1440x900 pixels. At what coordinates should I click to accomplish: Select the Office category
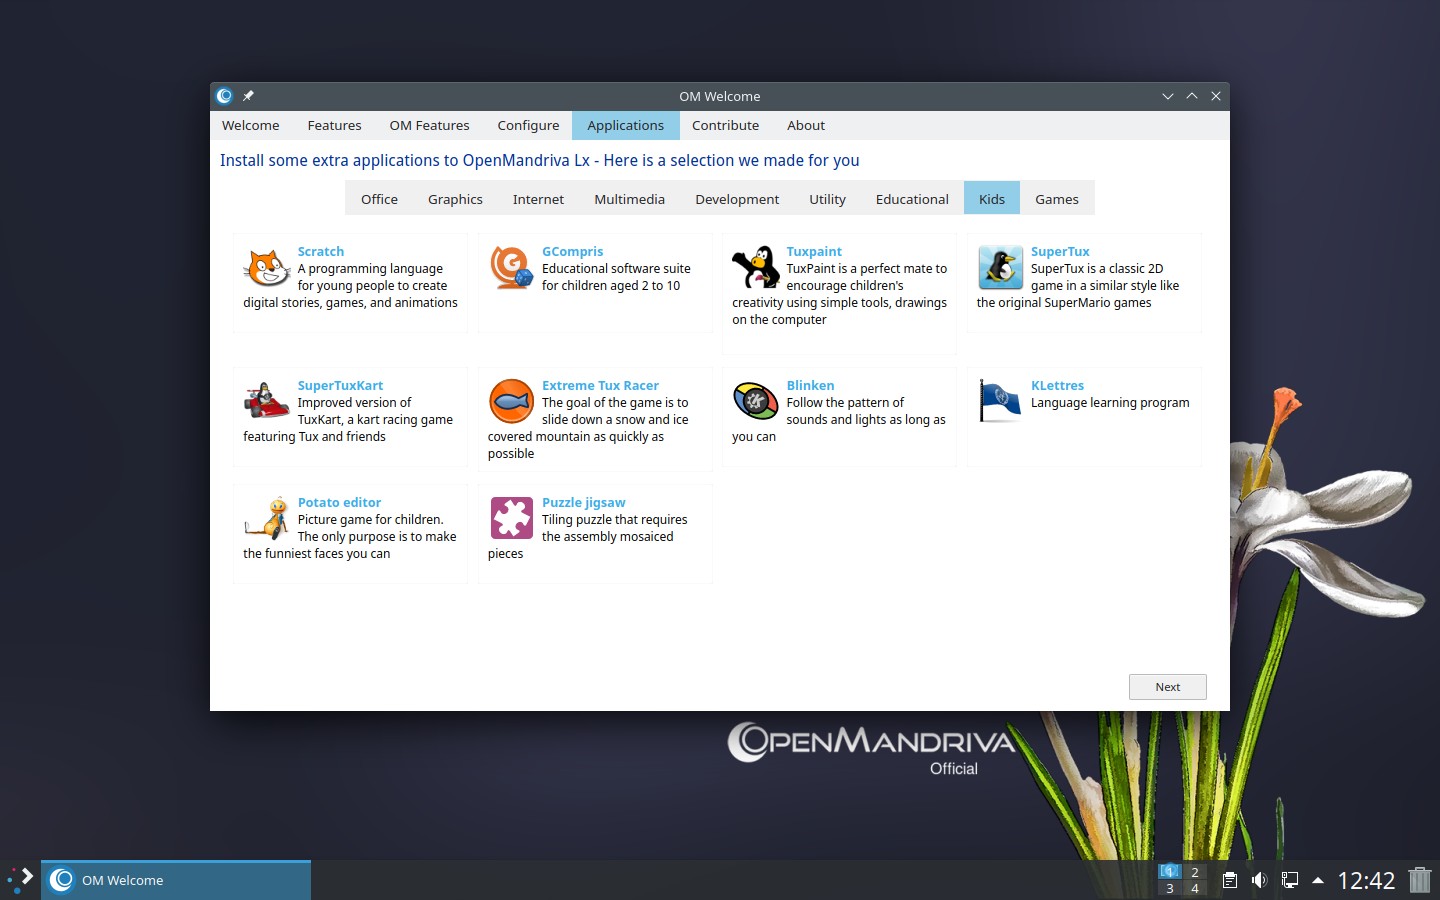(380, 199)
